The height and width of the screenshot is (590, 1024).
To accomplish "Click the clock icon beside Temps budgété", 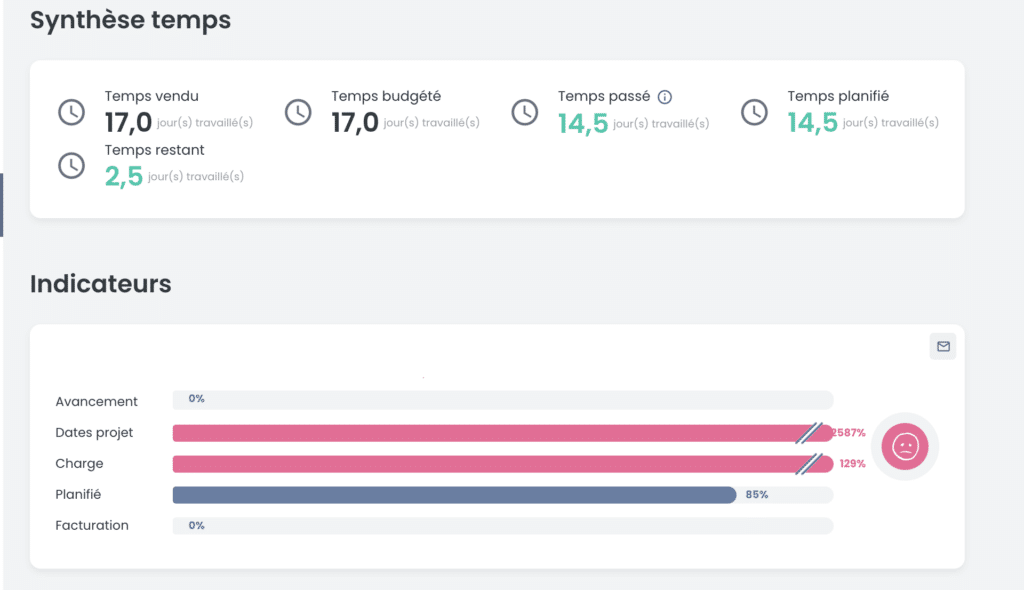I will pyautogui.click(x=298, y=112).
